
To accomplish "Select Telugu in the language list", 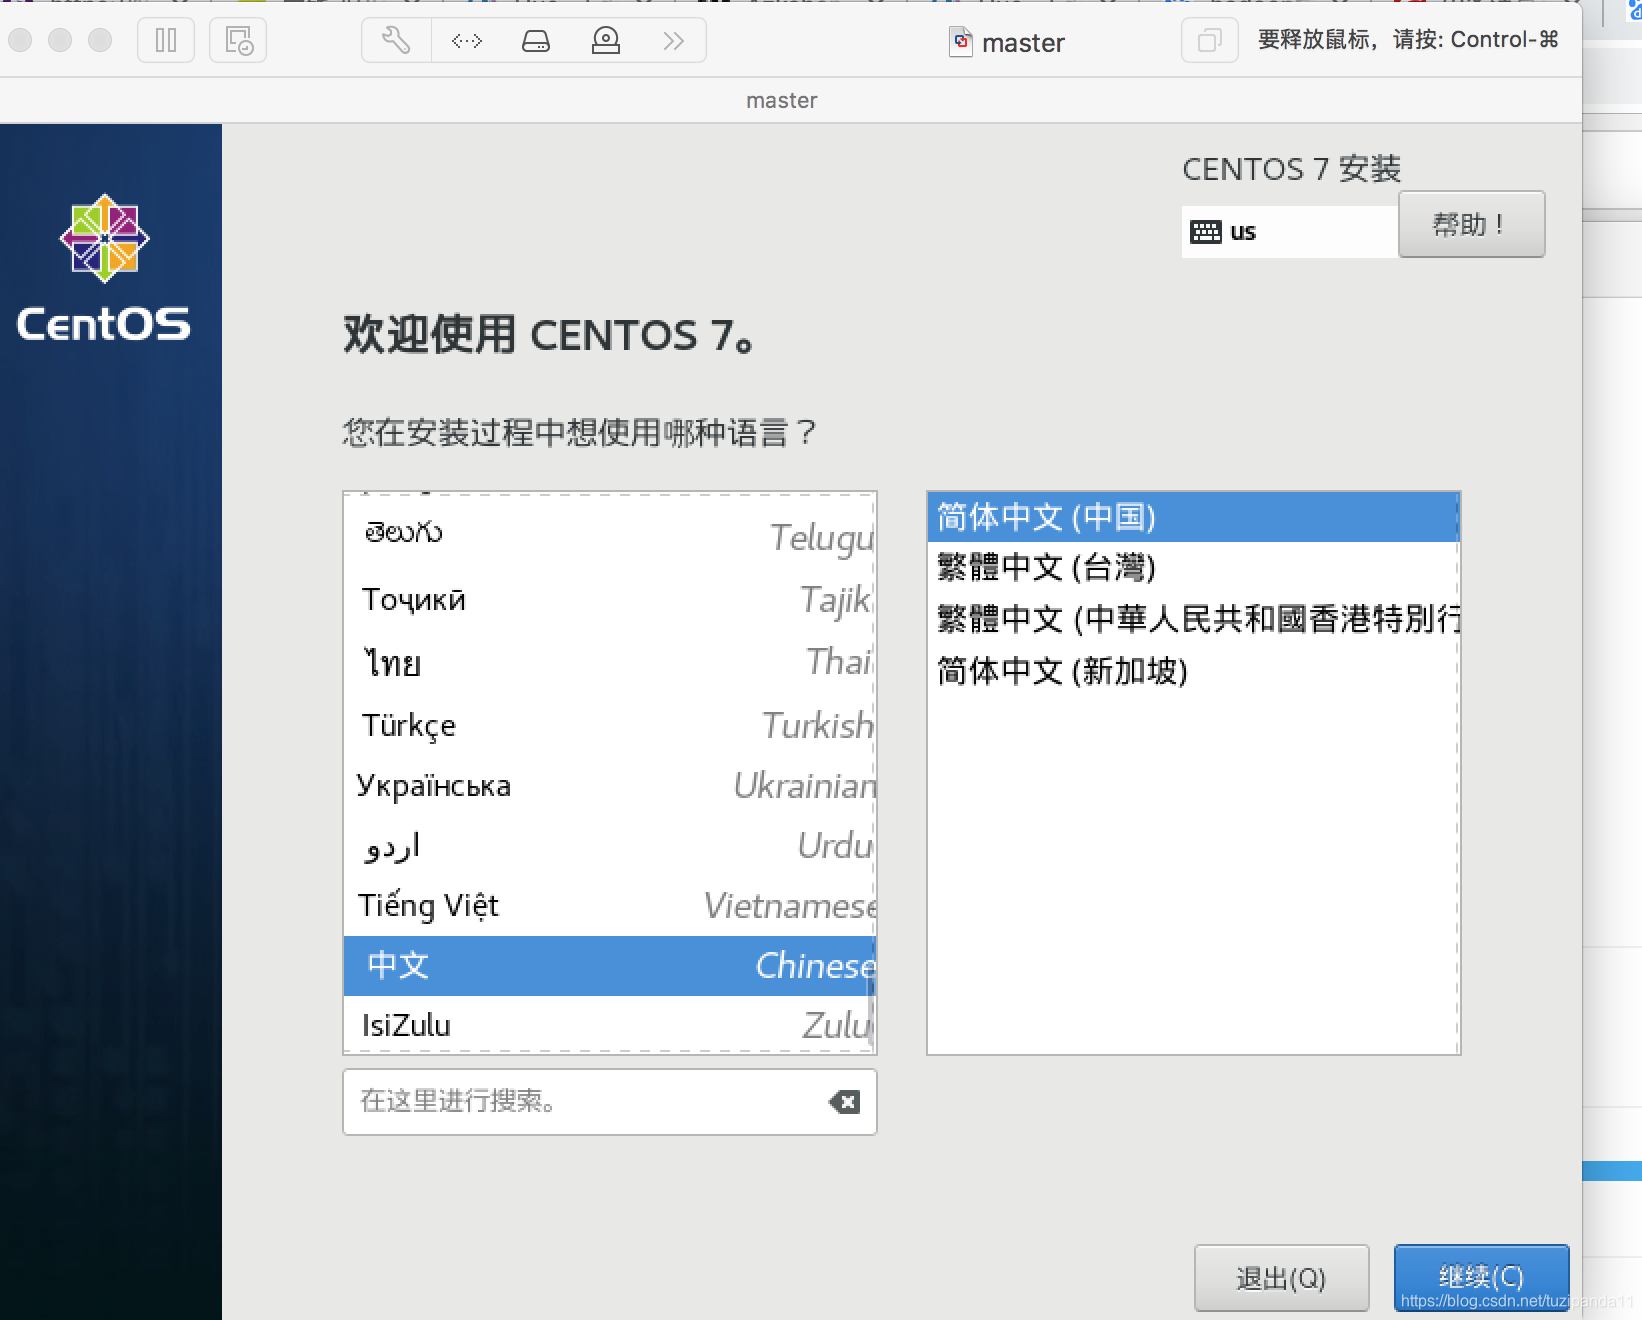I will pyautogui.click(x=609, y=535).
